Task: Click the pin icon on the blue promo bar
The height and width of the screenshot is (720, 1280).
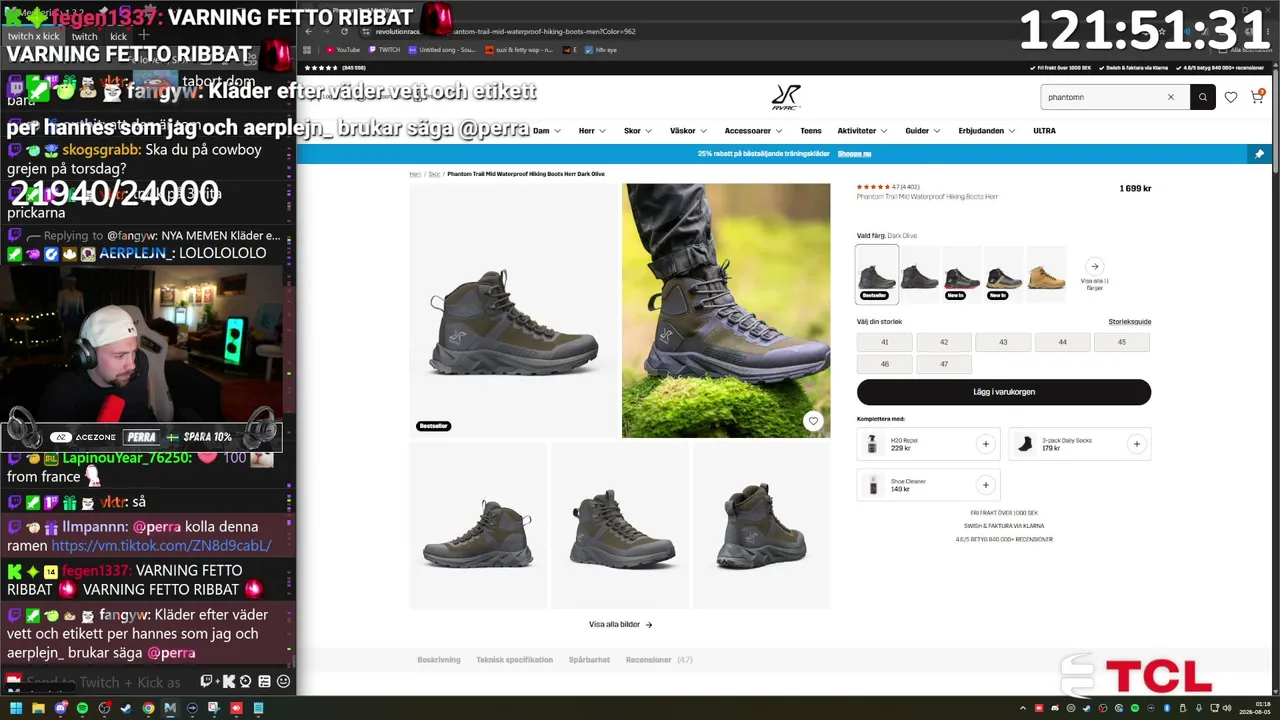Action: coord(1259,154)
